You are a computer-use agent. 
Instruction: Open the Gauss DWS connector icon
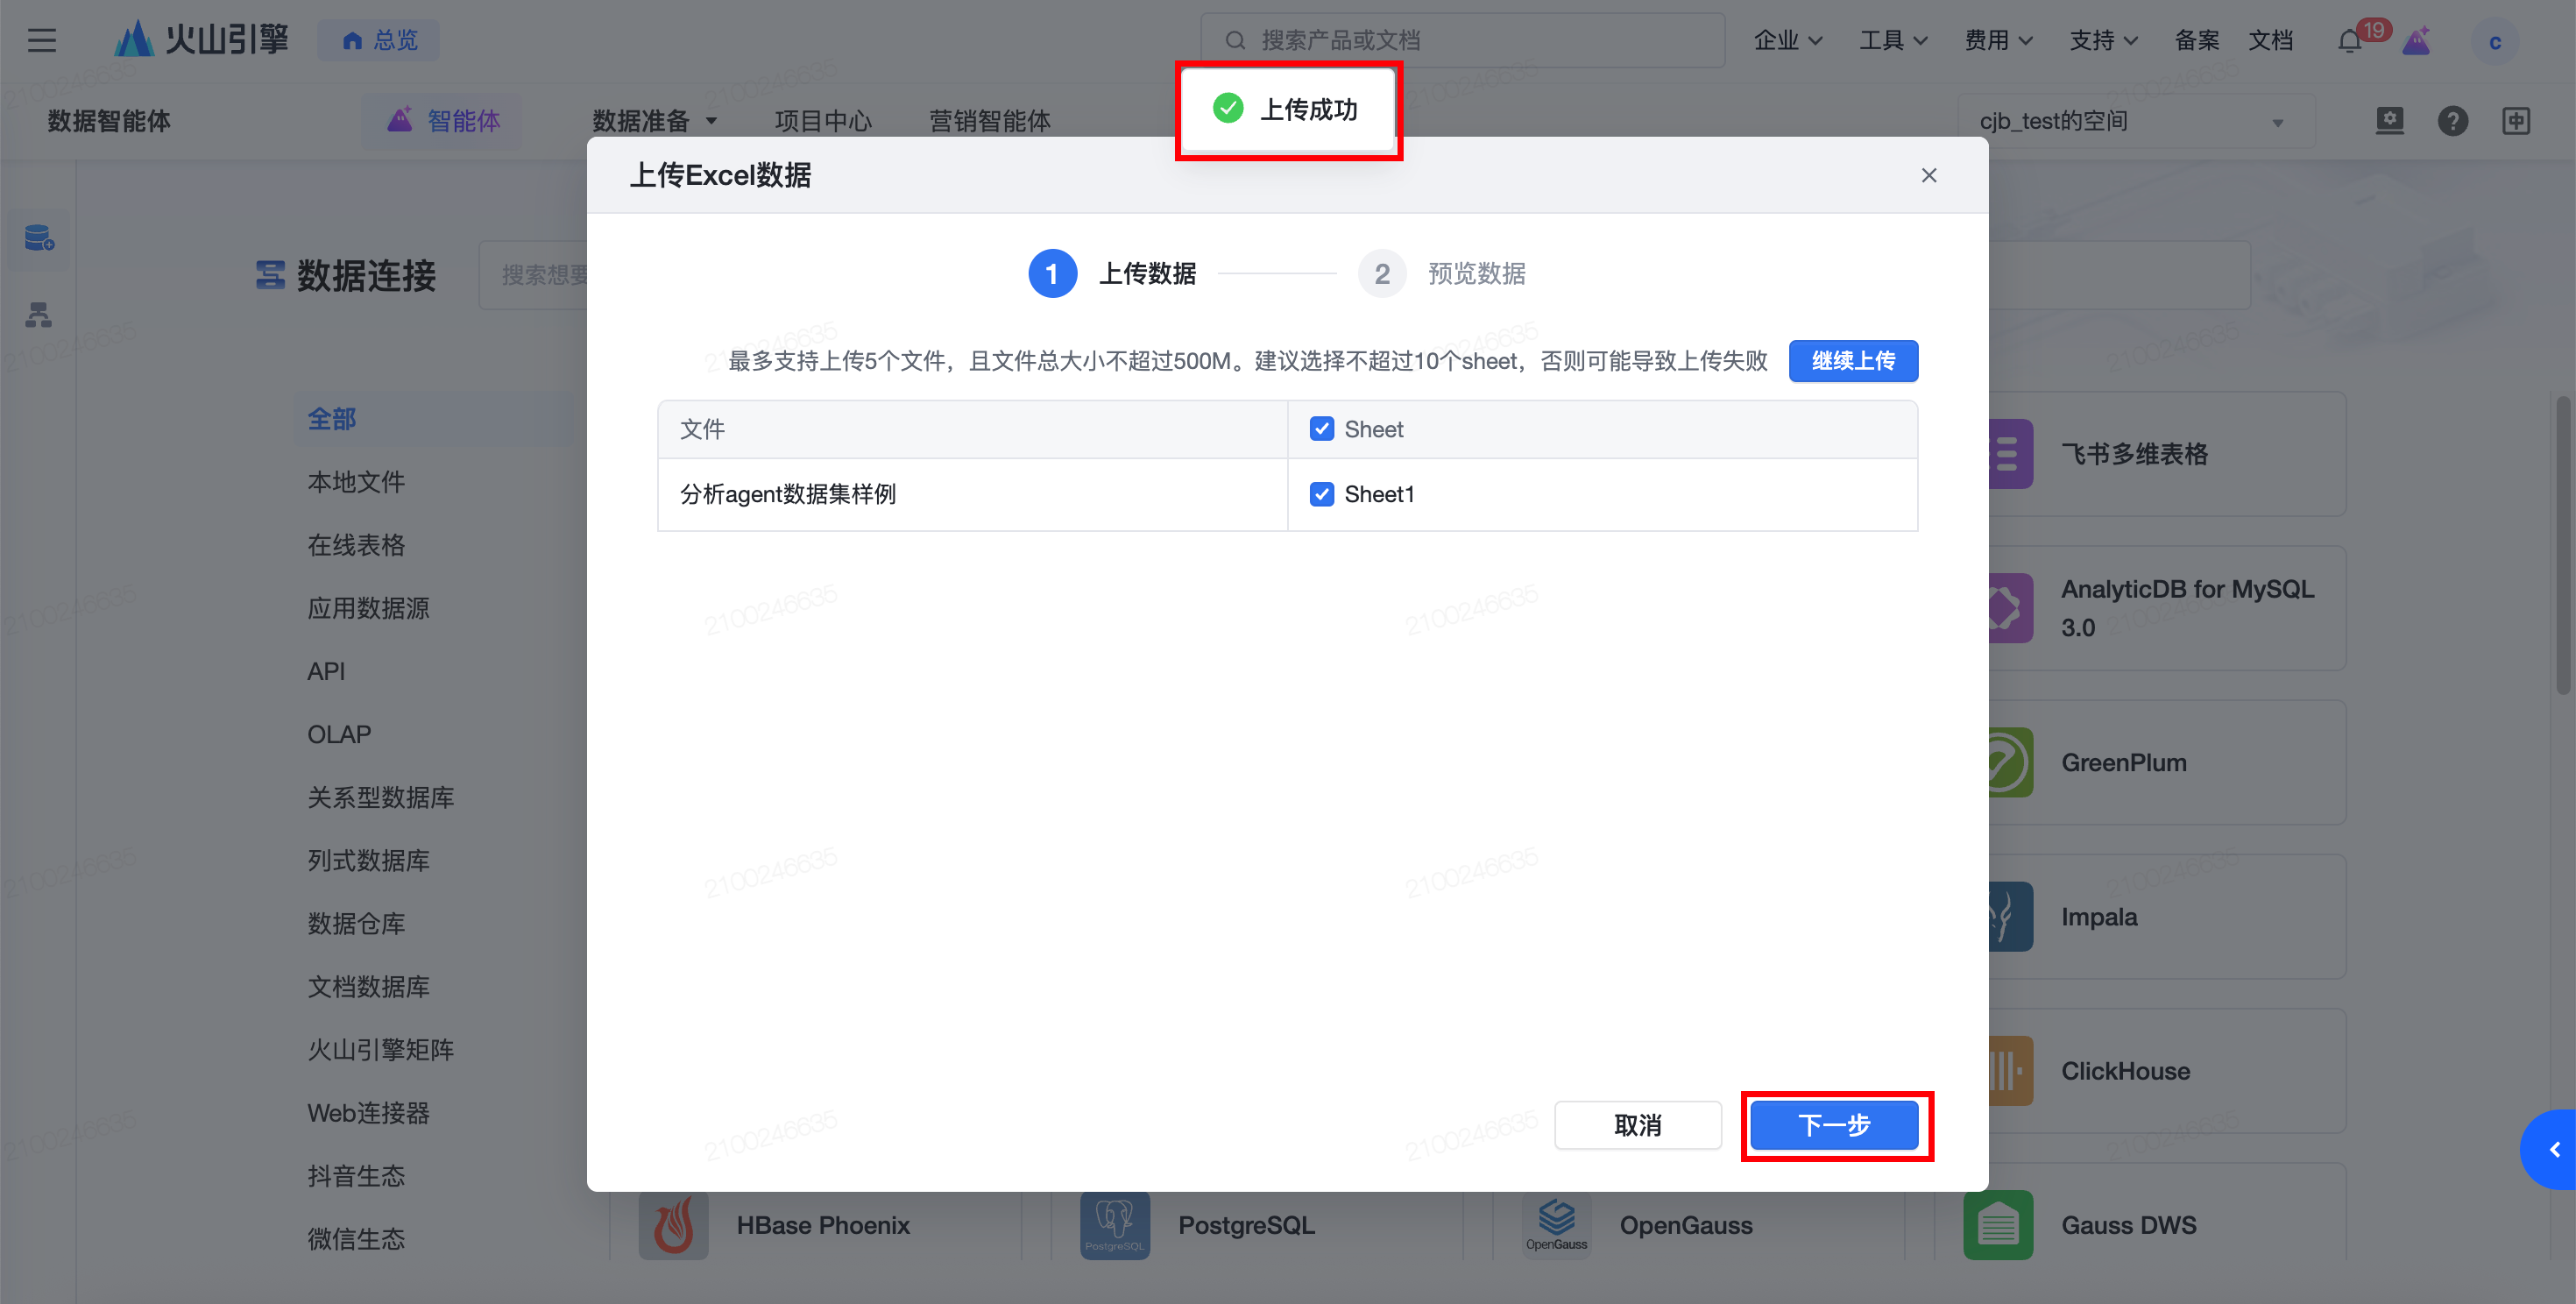(x=1997, y=1224)
